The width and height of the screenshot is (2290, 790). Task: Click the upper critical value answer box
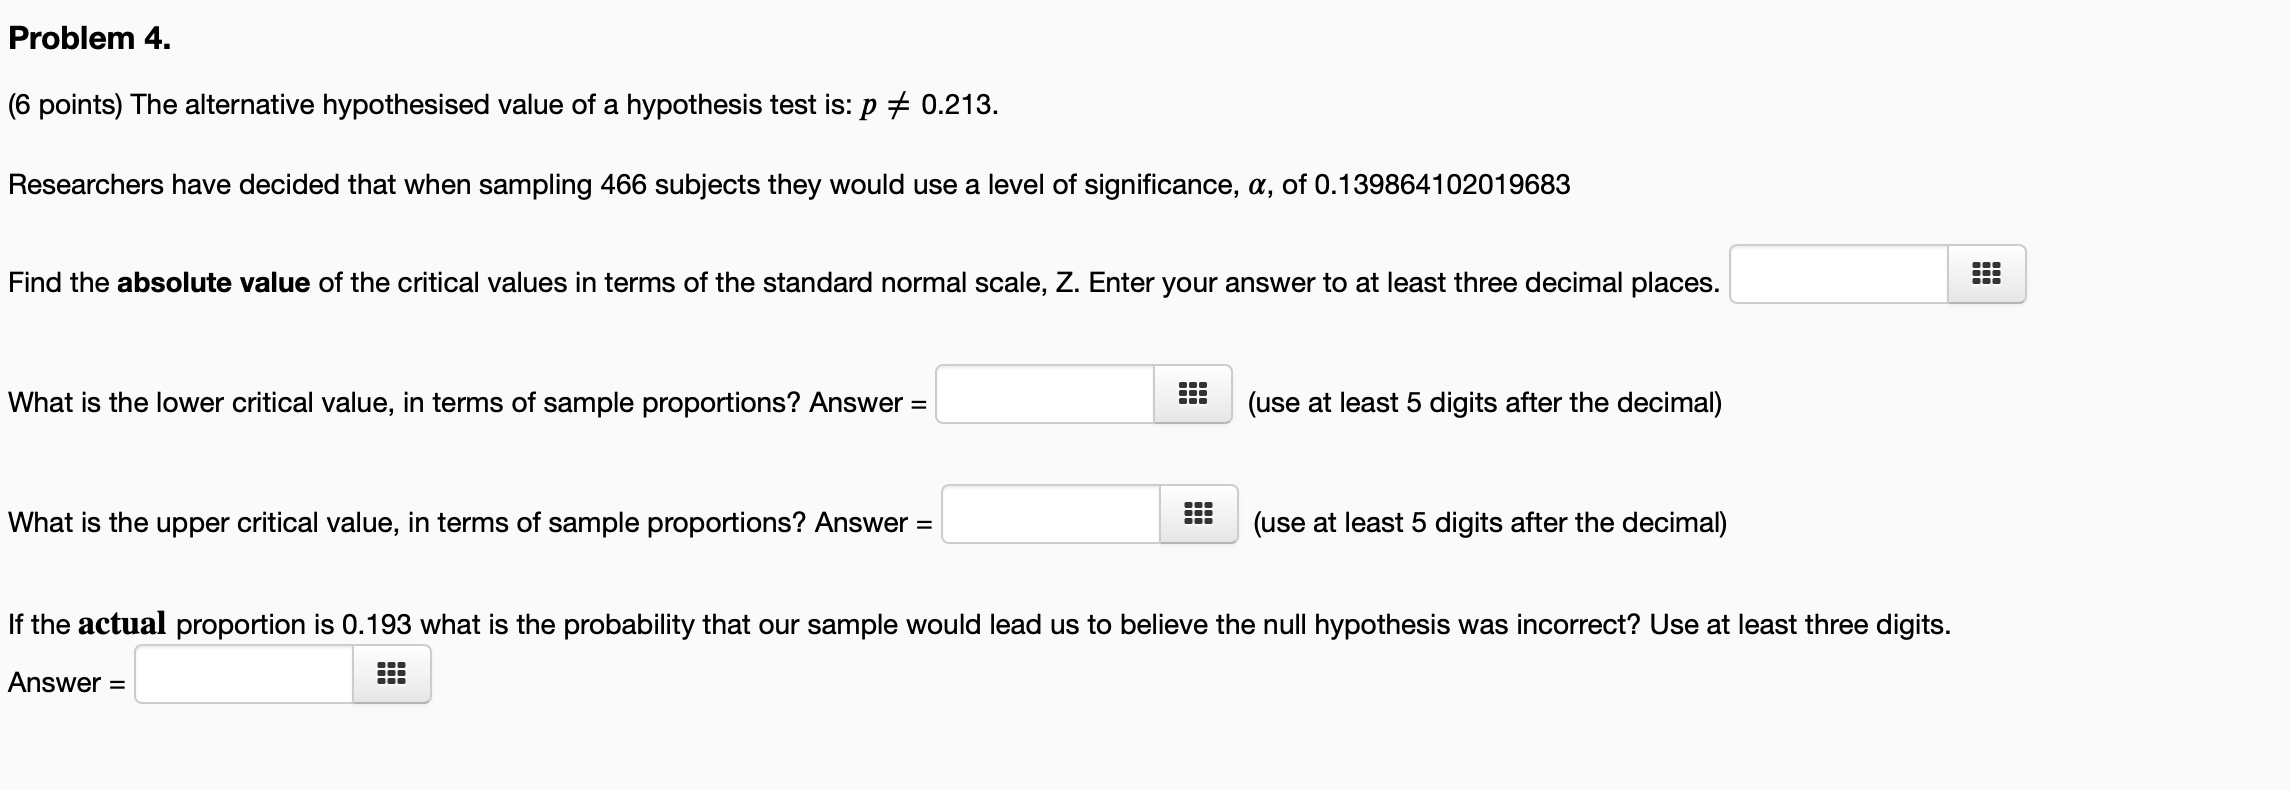1050,514
